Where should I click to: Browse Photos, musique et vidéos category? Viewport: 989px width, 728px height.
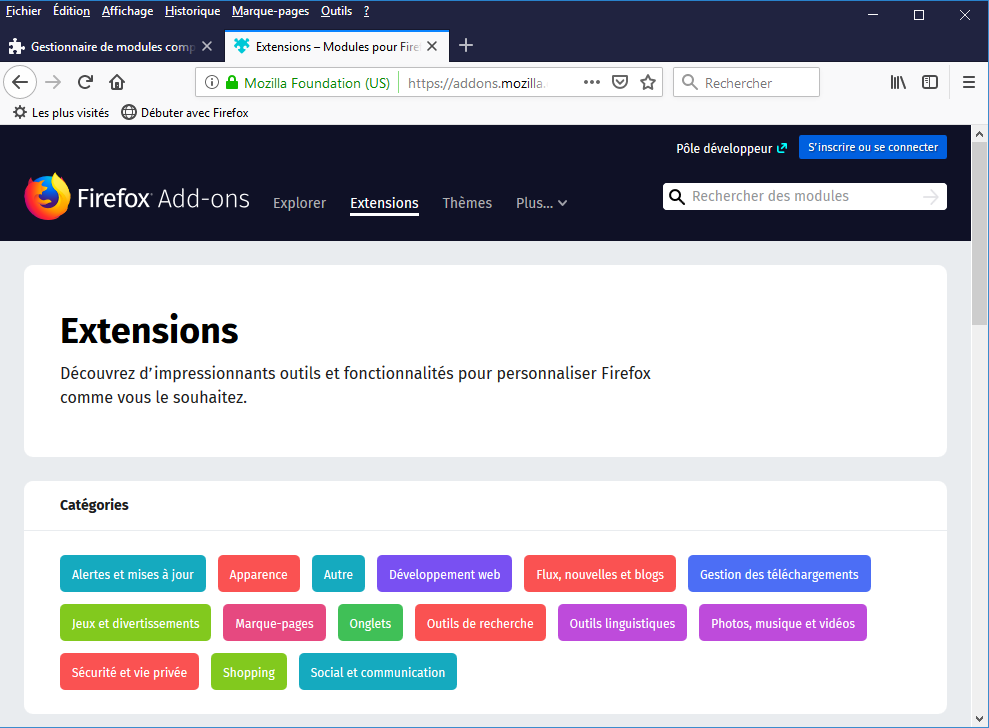tap(783, 623)
